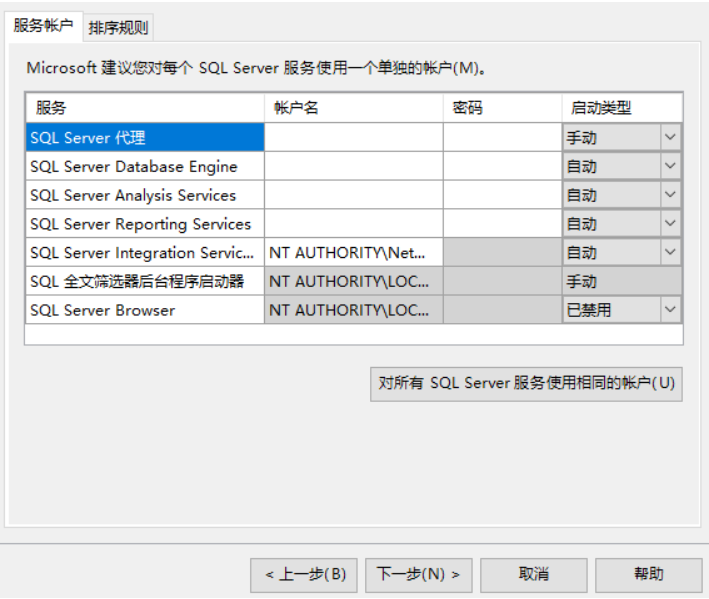
Task: Click 帐户名 column header
Action: click(x=354, y=108)
